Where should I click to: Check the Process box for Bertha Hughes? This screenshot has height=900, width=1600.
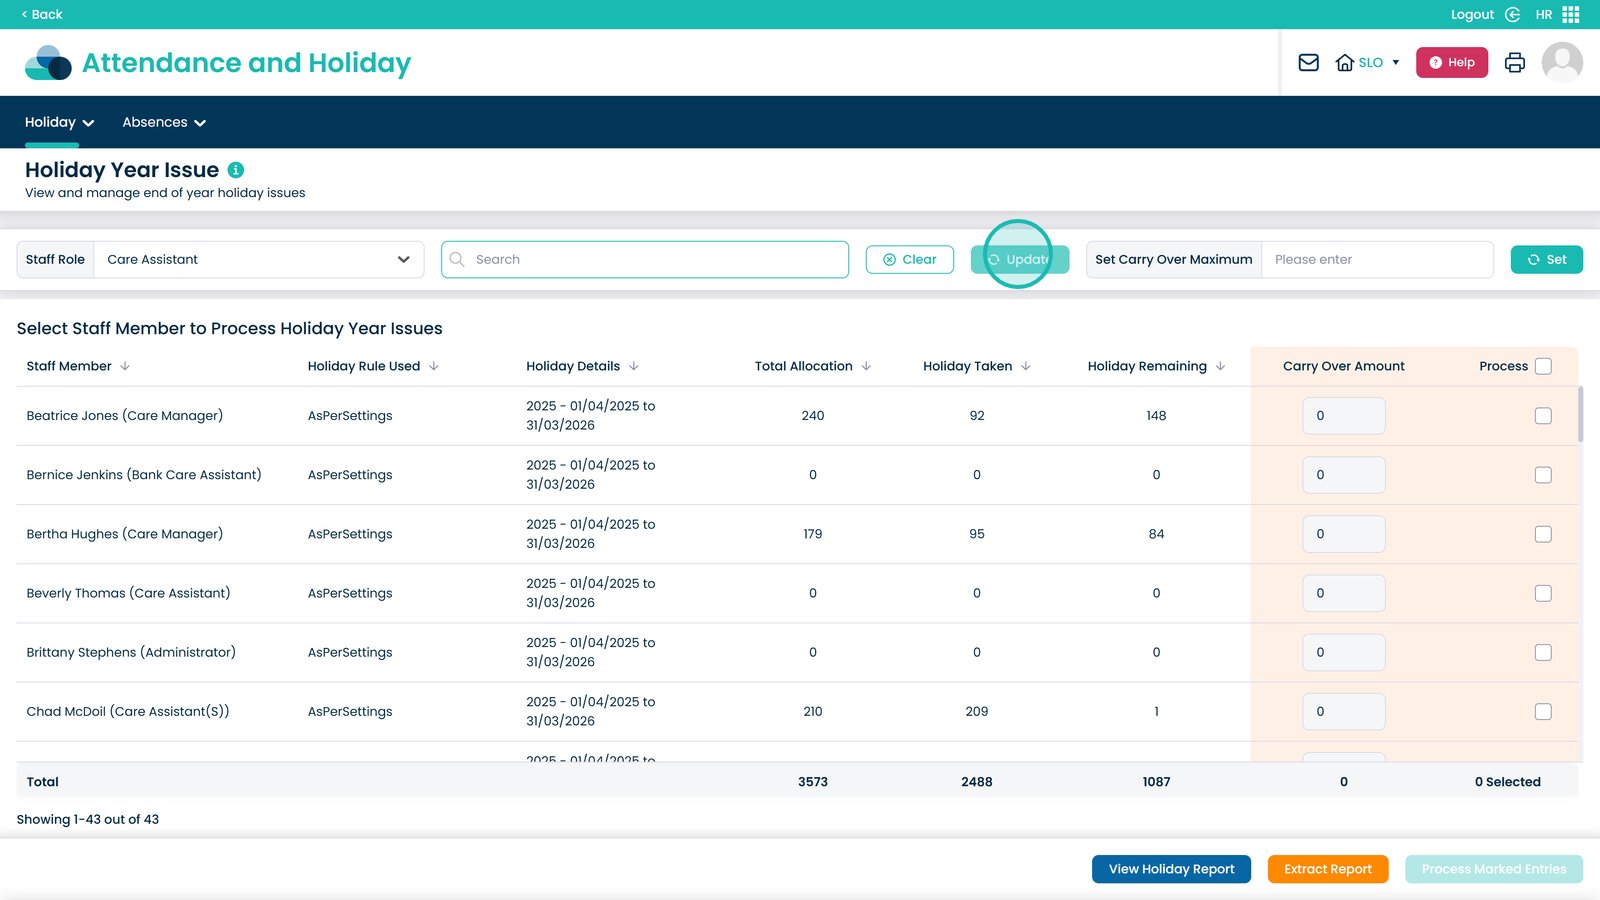pos(1543,534)
